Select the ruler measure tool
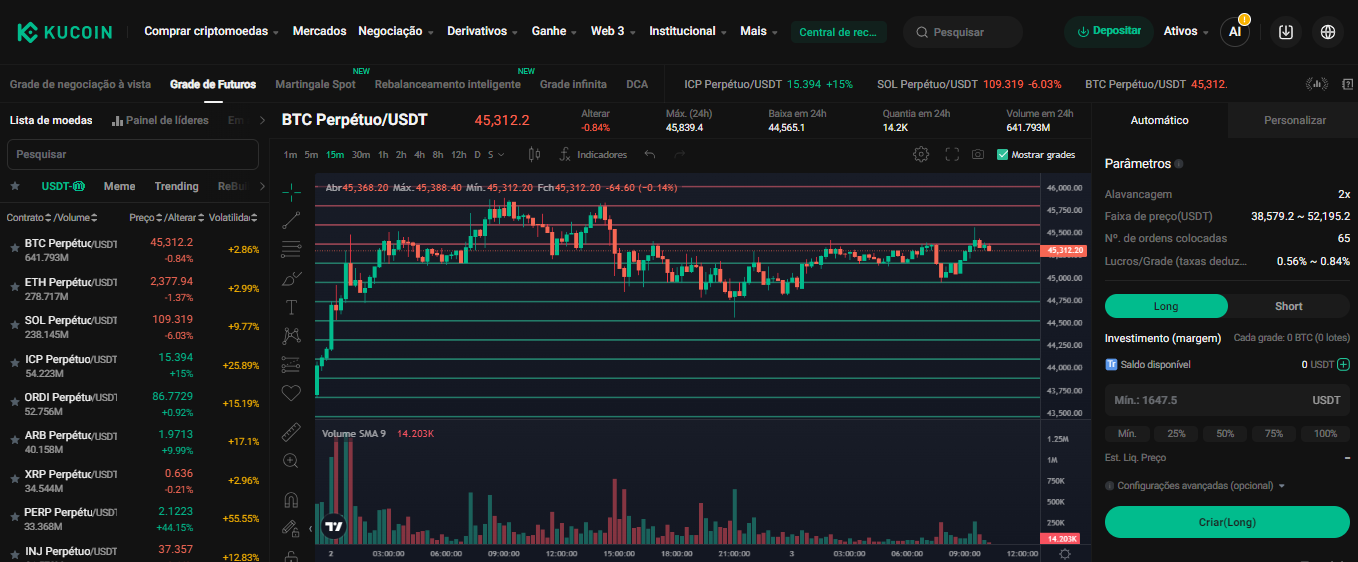 click(x=291, y=432)
